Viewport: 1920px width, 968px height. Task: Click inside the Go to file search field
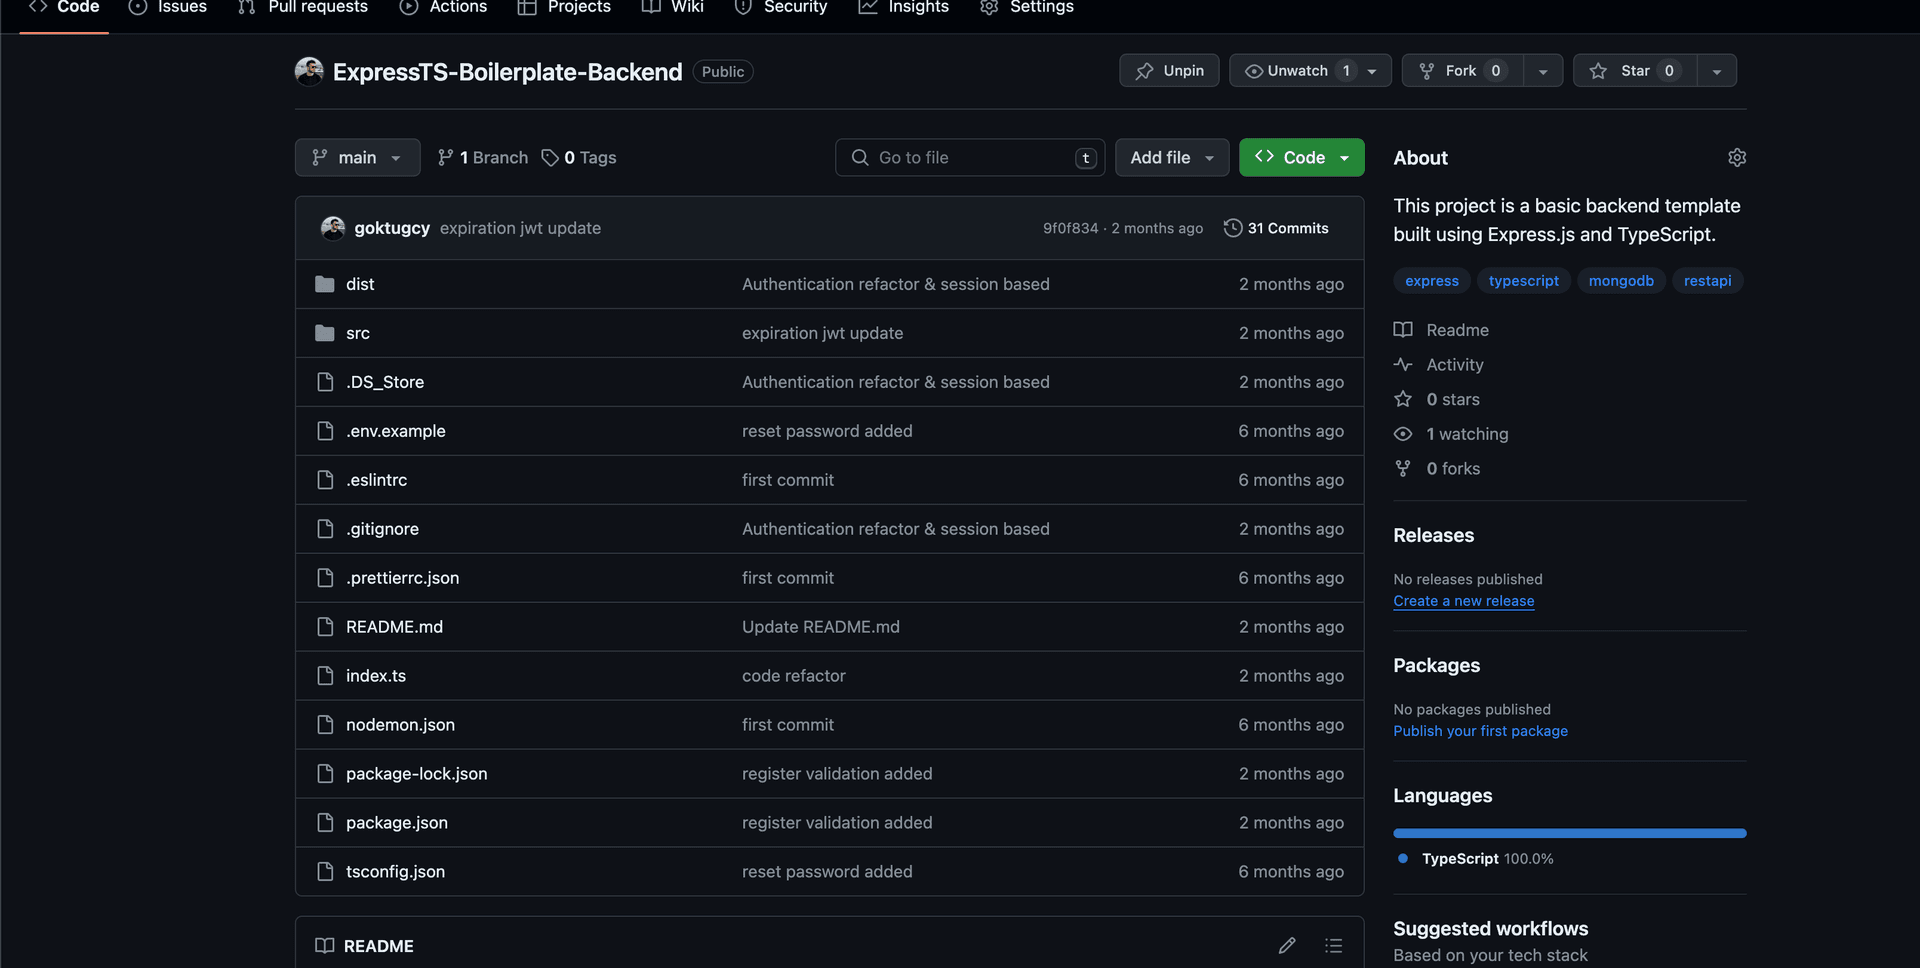pos(960,157)
